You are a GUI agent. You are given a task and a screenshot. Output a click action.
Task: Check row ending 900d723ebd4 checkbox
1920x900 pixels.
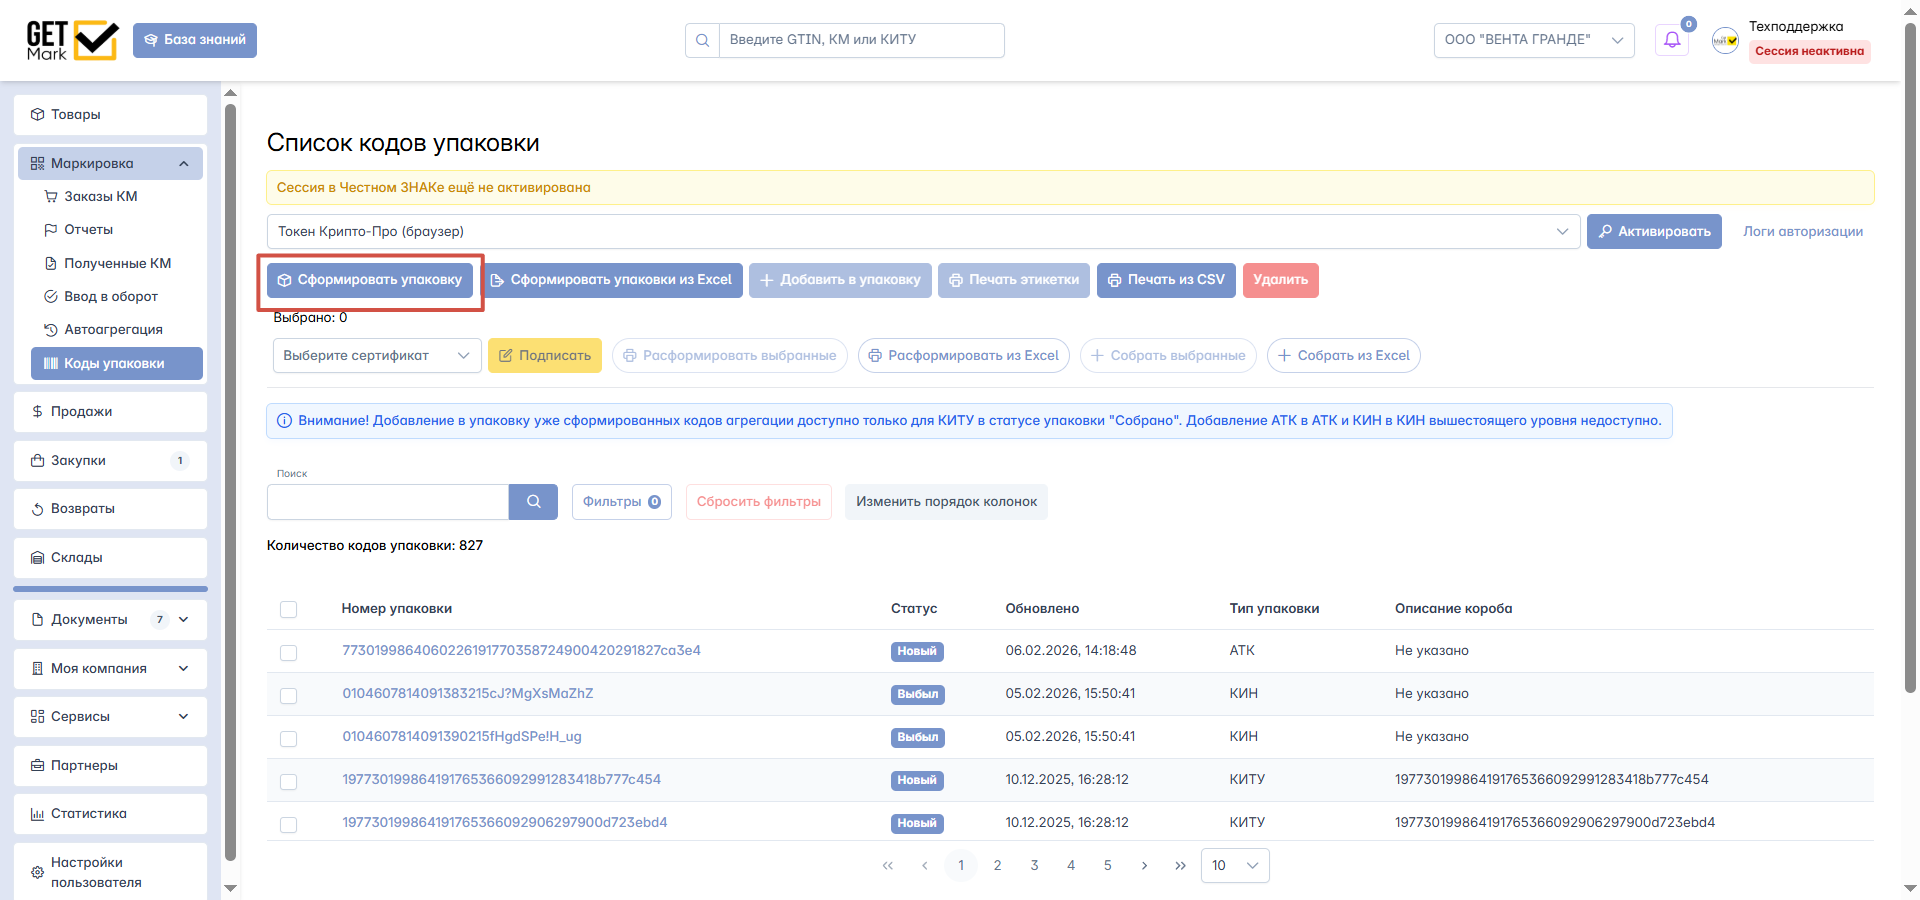tap(289, 824)
